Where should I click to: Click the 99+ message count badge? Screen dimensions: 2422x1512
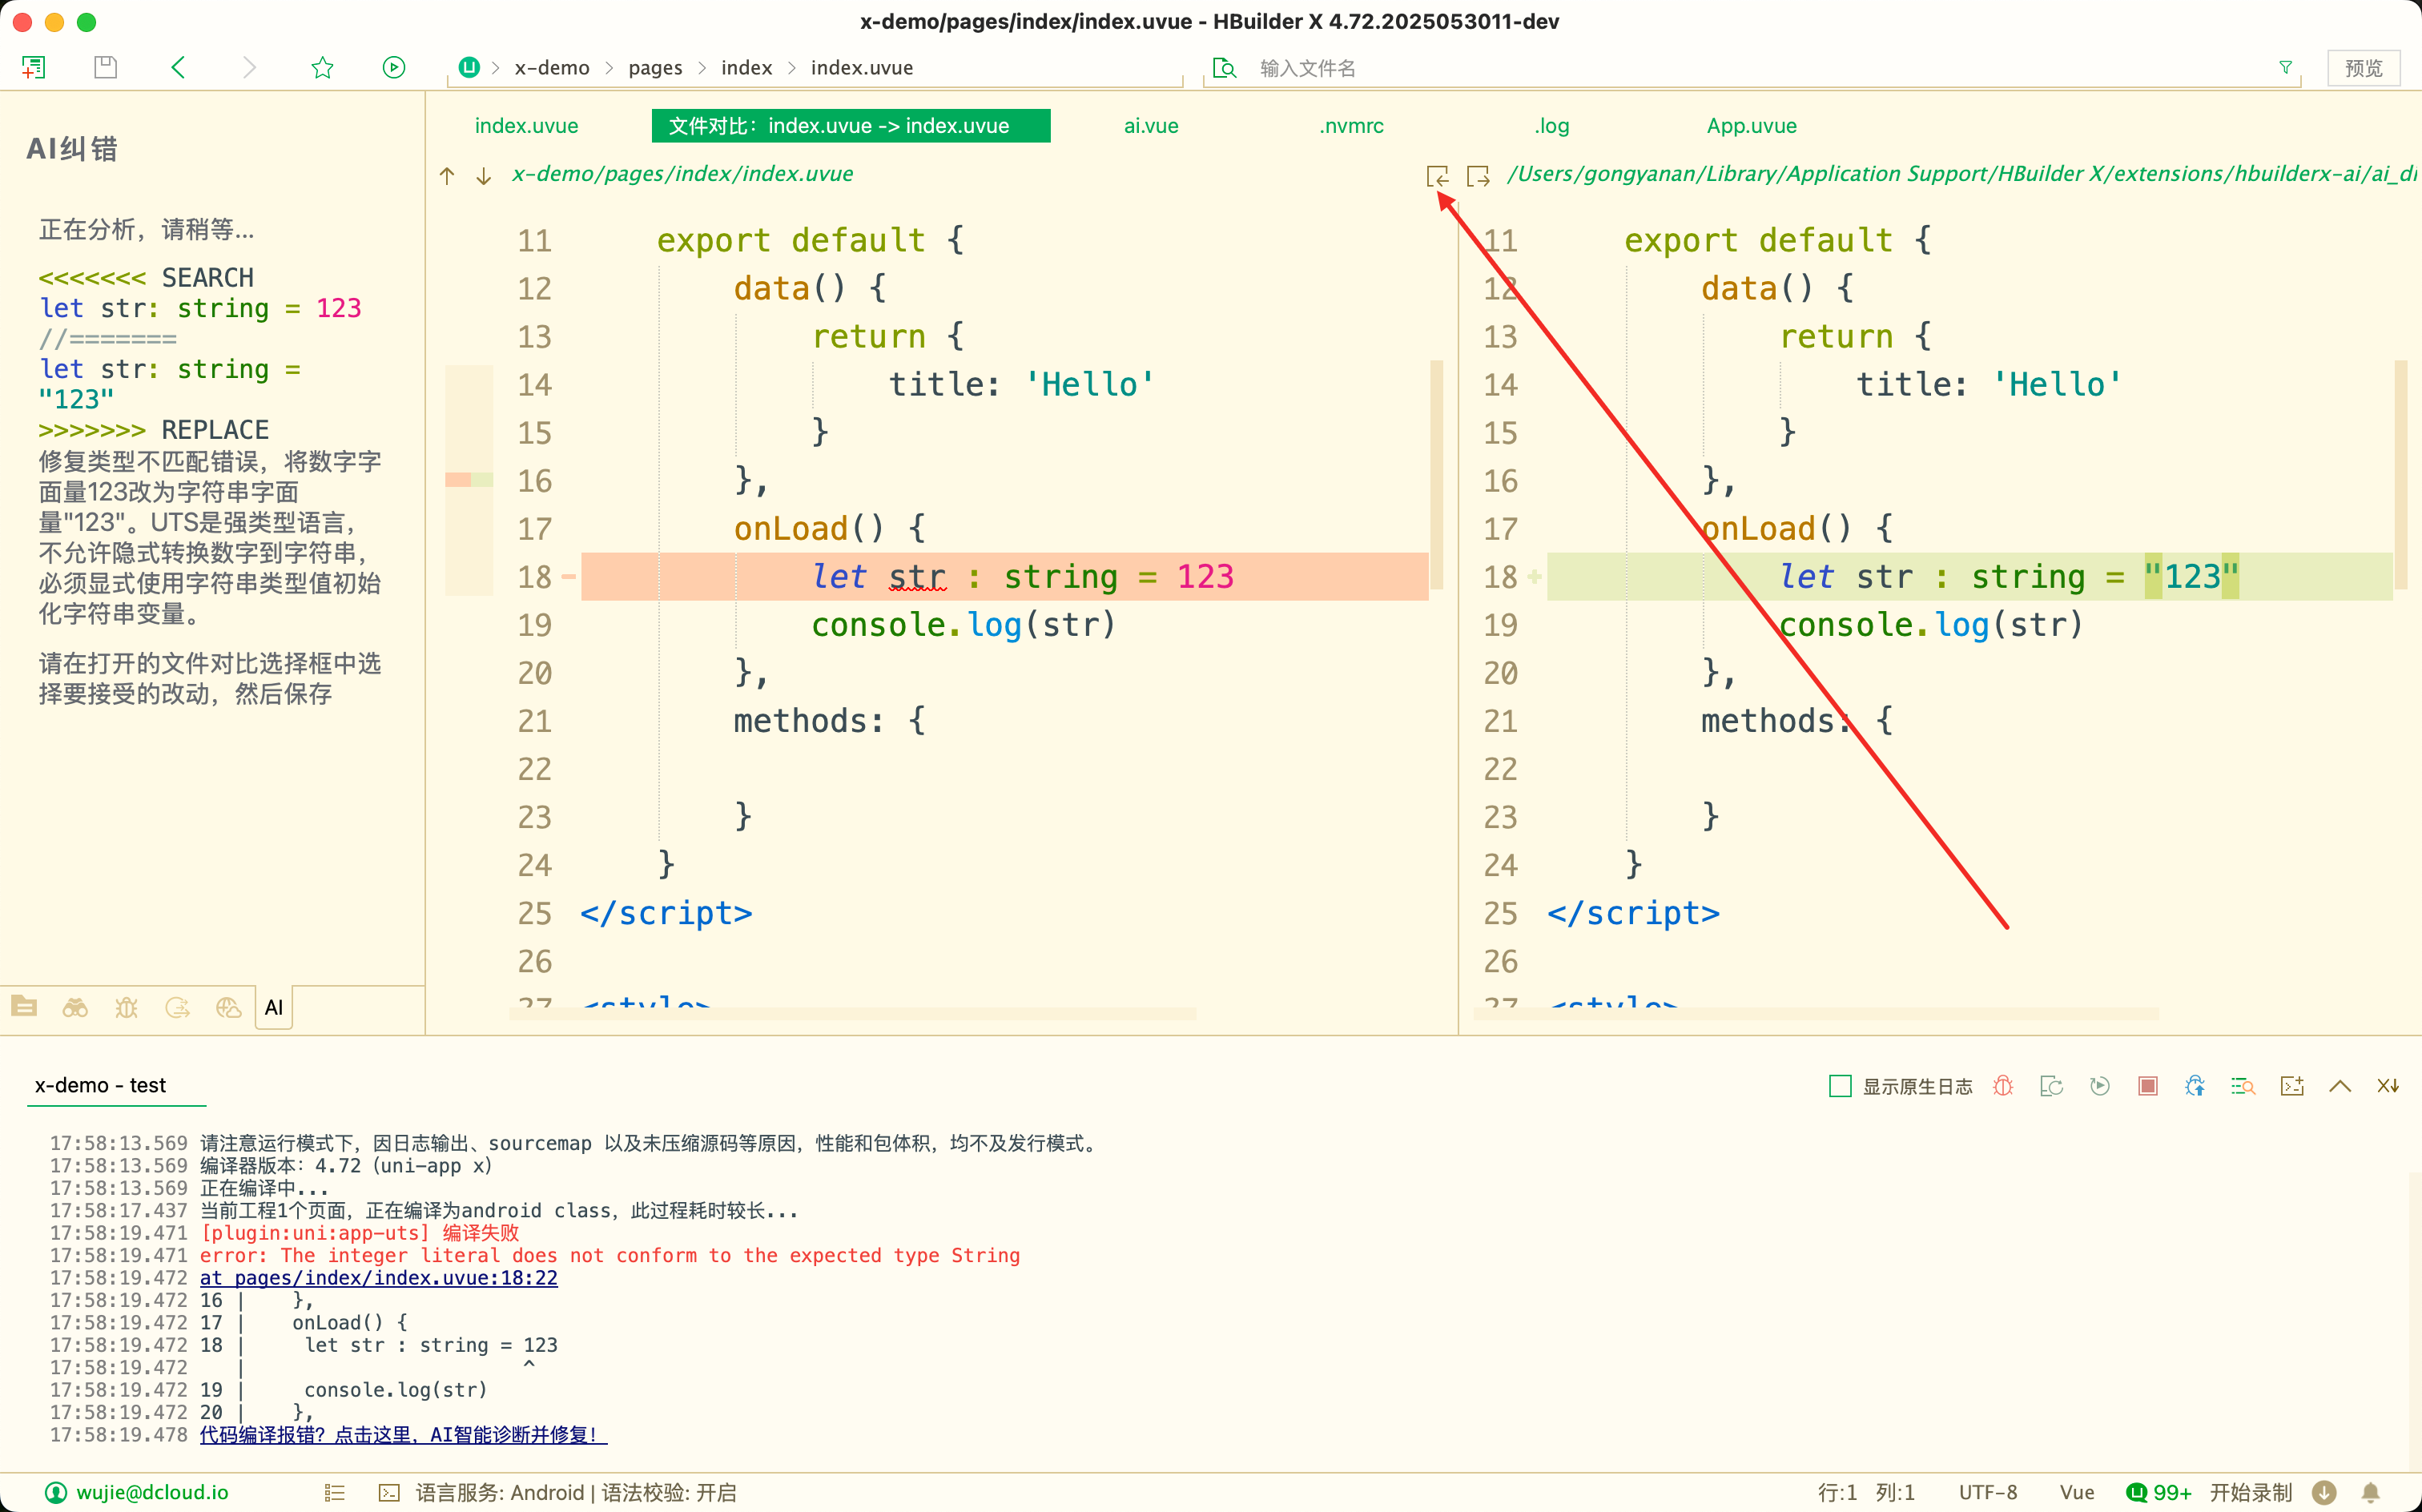[x=2159, y=1492]
